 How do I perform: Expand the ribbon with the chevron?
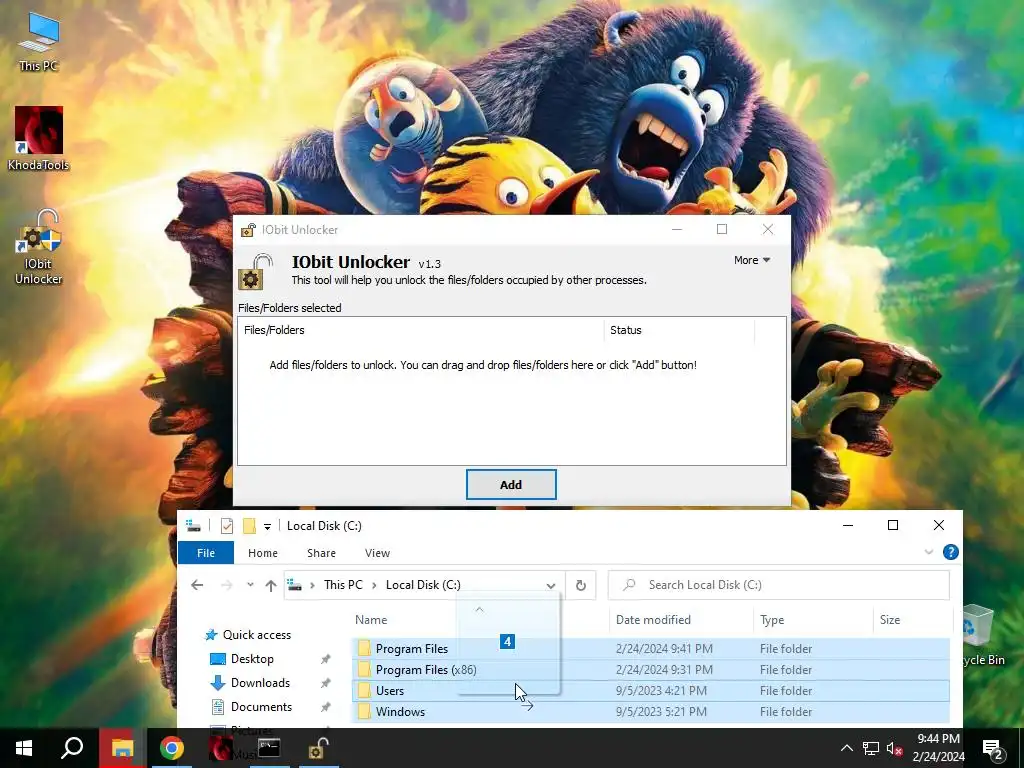(x=929, y=552)
